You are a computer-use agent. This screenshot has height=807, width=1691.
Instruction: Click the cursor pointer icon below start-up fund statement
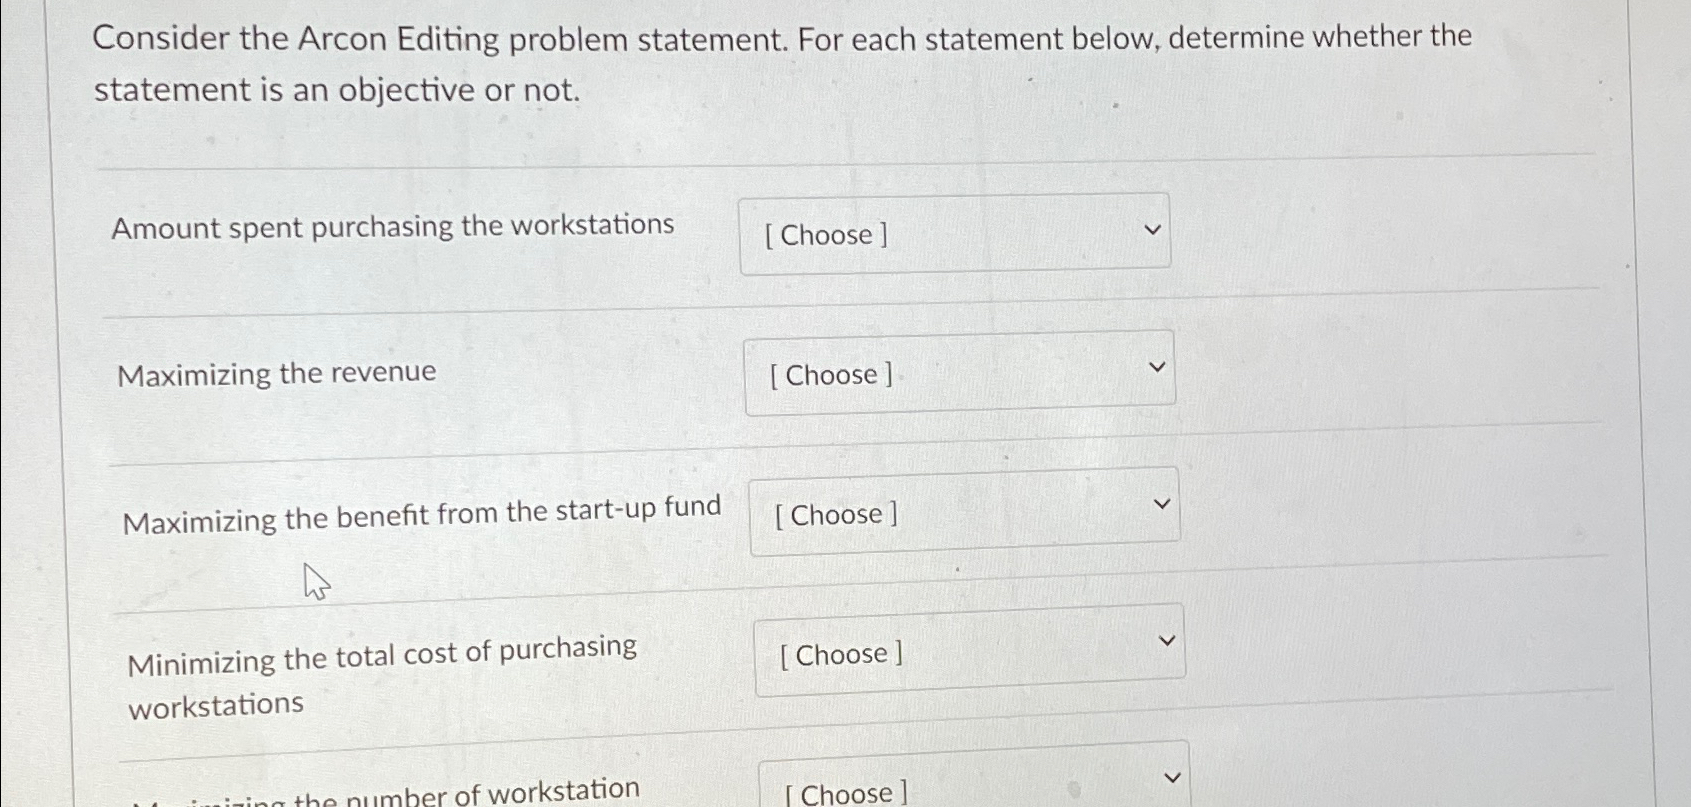(x=315, y=581)
